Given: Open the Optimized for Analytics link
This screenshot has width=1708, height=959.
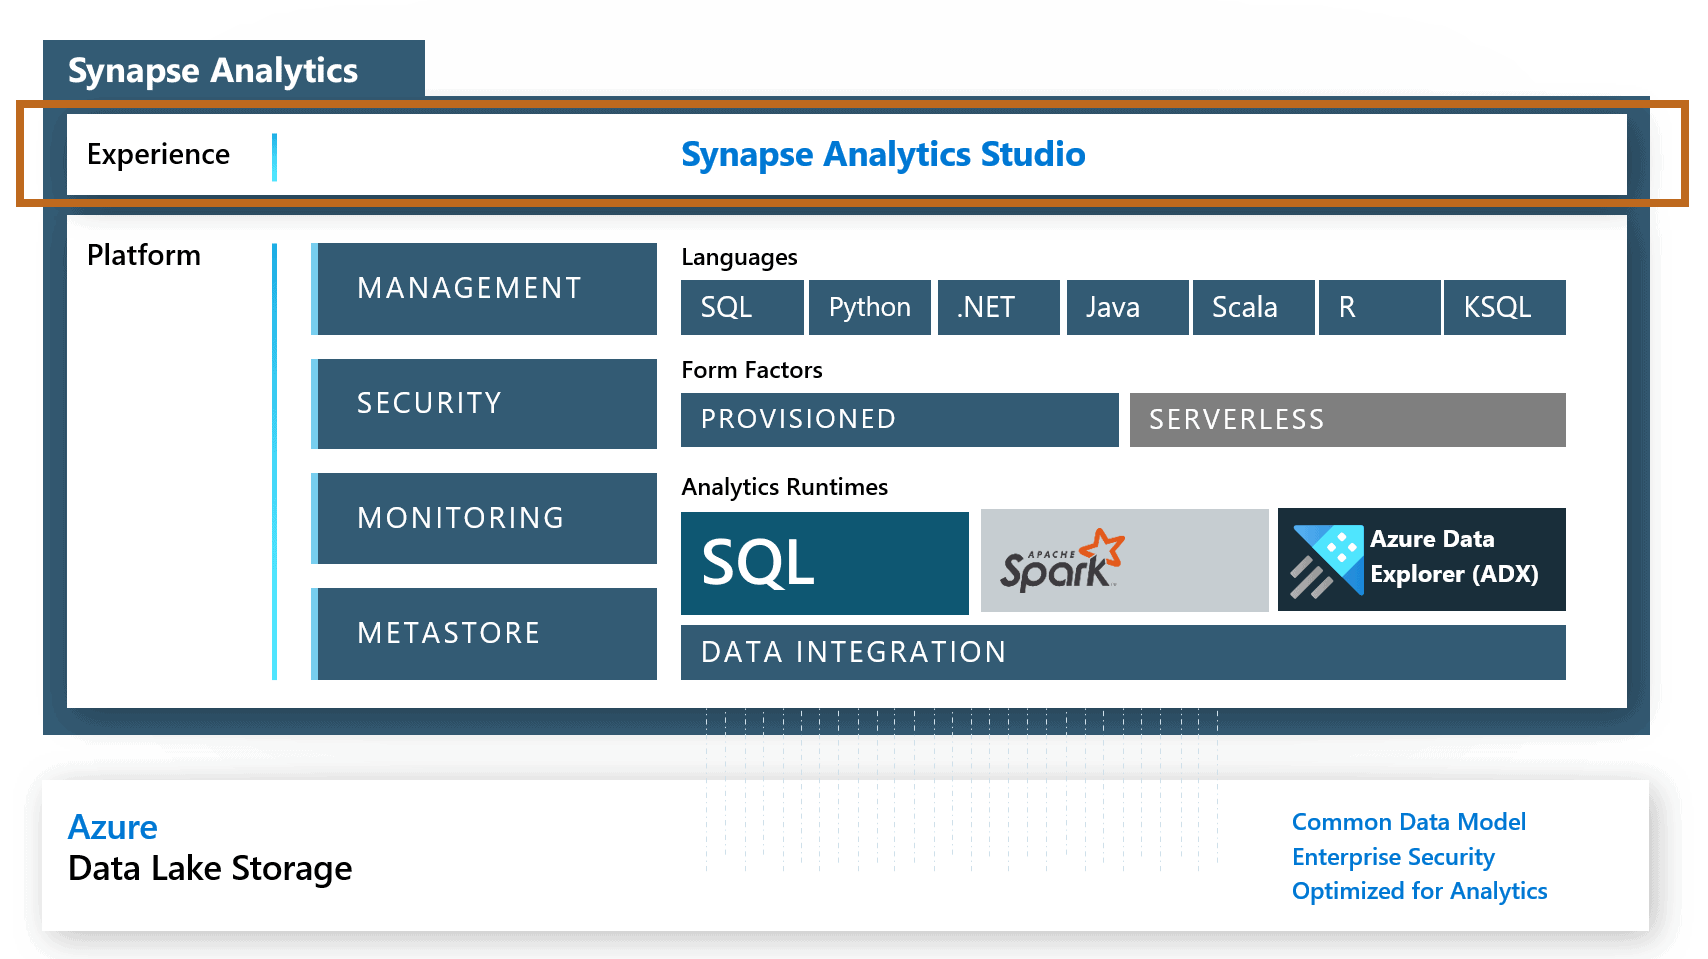Looking at the screenshot, I should click(1419, 891).
